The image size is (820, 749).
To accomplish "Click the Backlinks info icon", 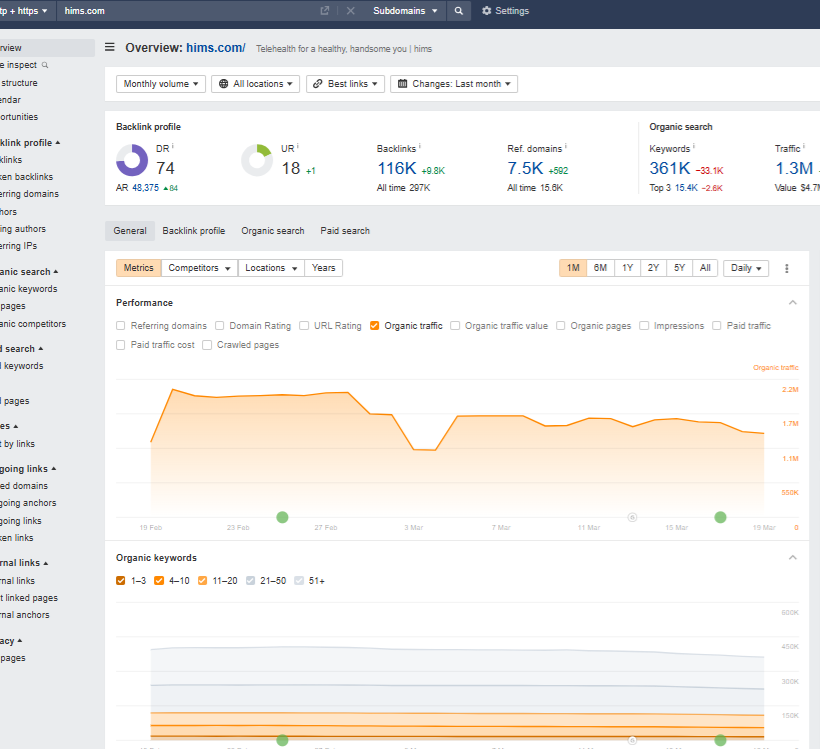I will click(419, 146).
